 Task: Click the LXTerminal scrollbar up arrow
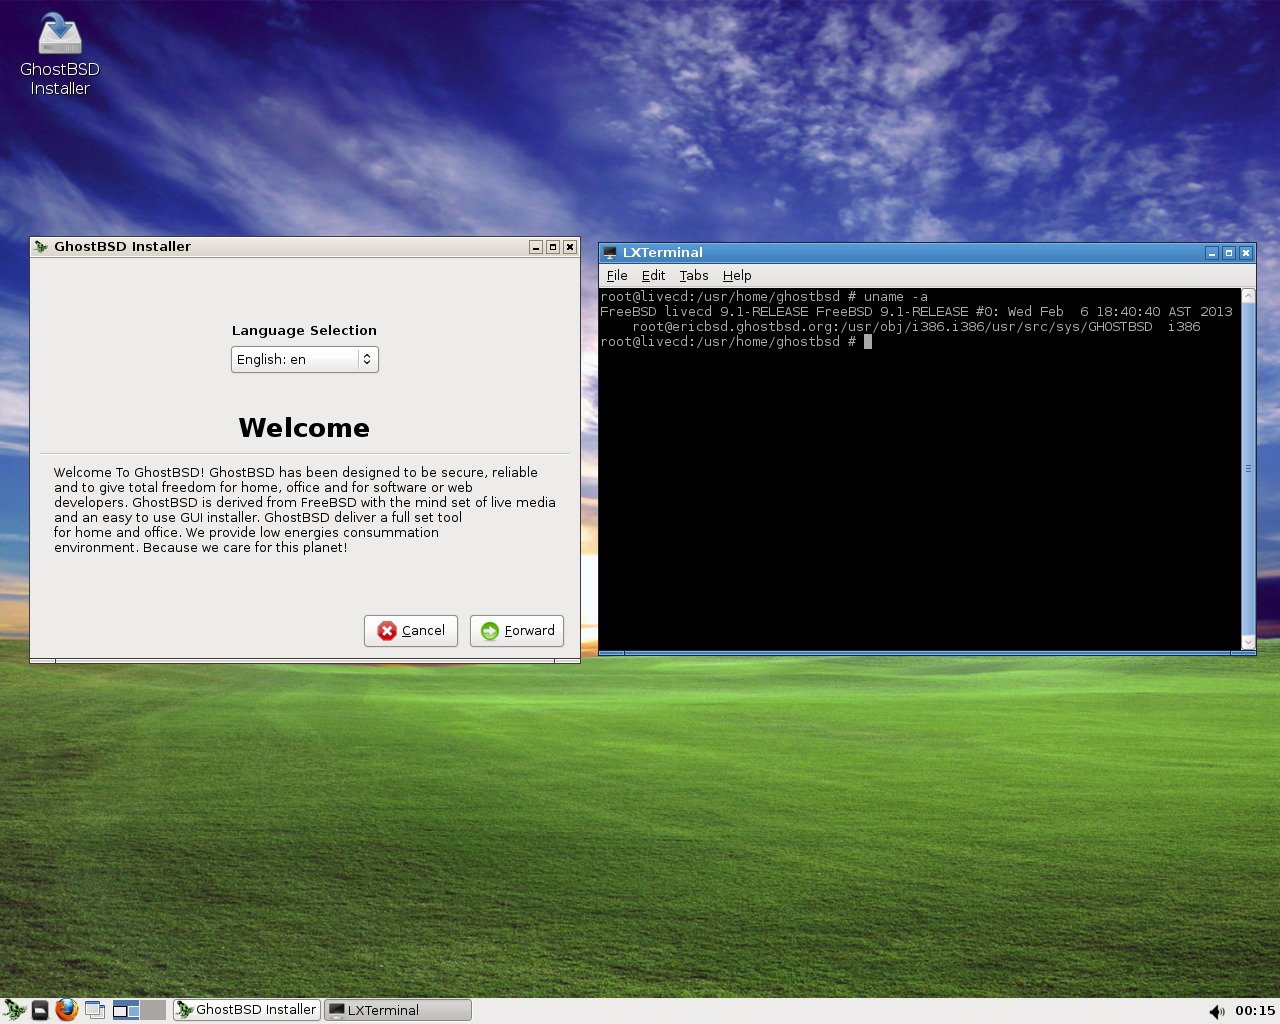1248,296
